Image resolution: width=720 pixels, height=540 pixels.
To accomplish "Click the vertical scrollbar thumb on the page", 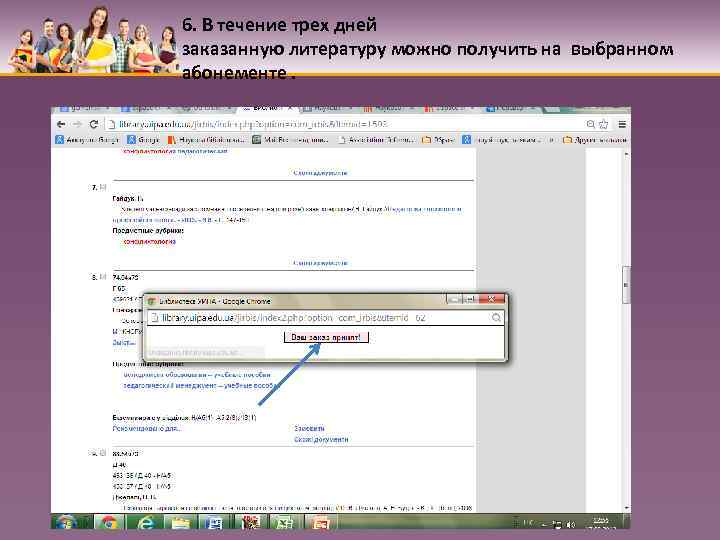I will pyautogui.click(x=626, y=285).
